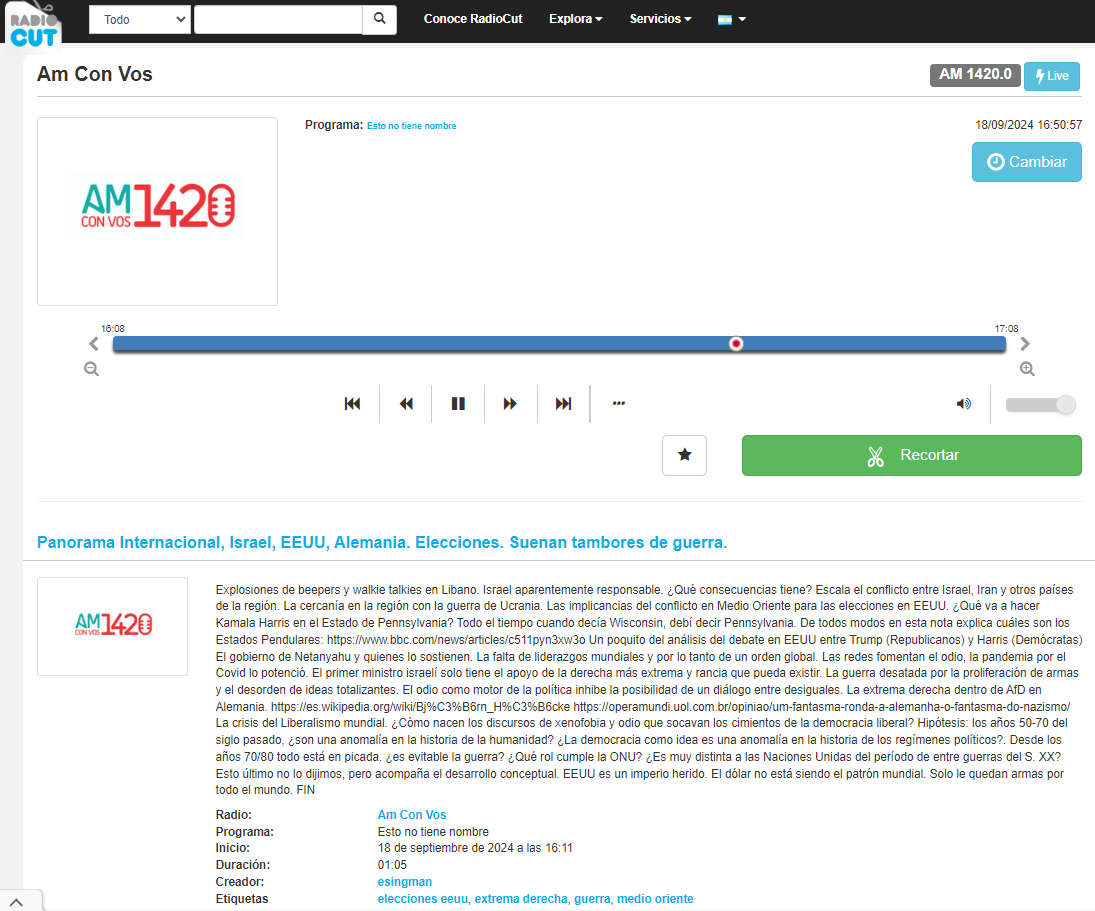1095x911 pixels.
Task: Open the Argentina flag language menu
Action: tap(732, 19)
